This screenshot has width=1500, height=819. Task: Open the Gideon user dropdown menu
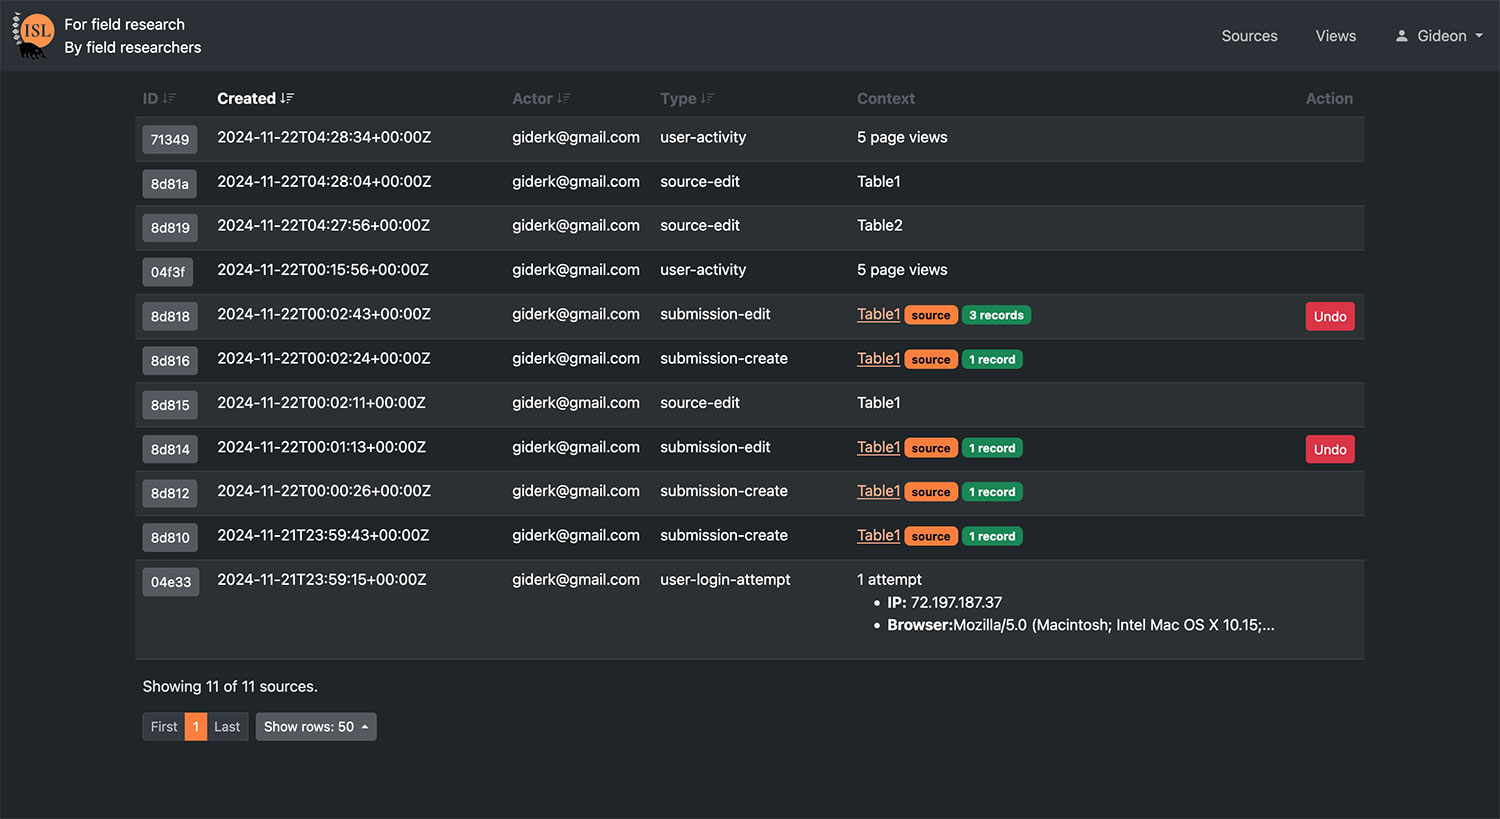(x=1441, y=36)
